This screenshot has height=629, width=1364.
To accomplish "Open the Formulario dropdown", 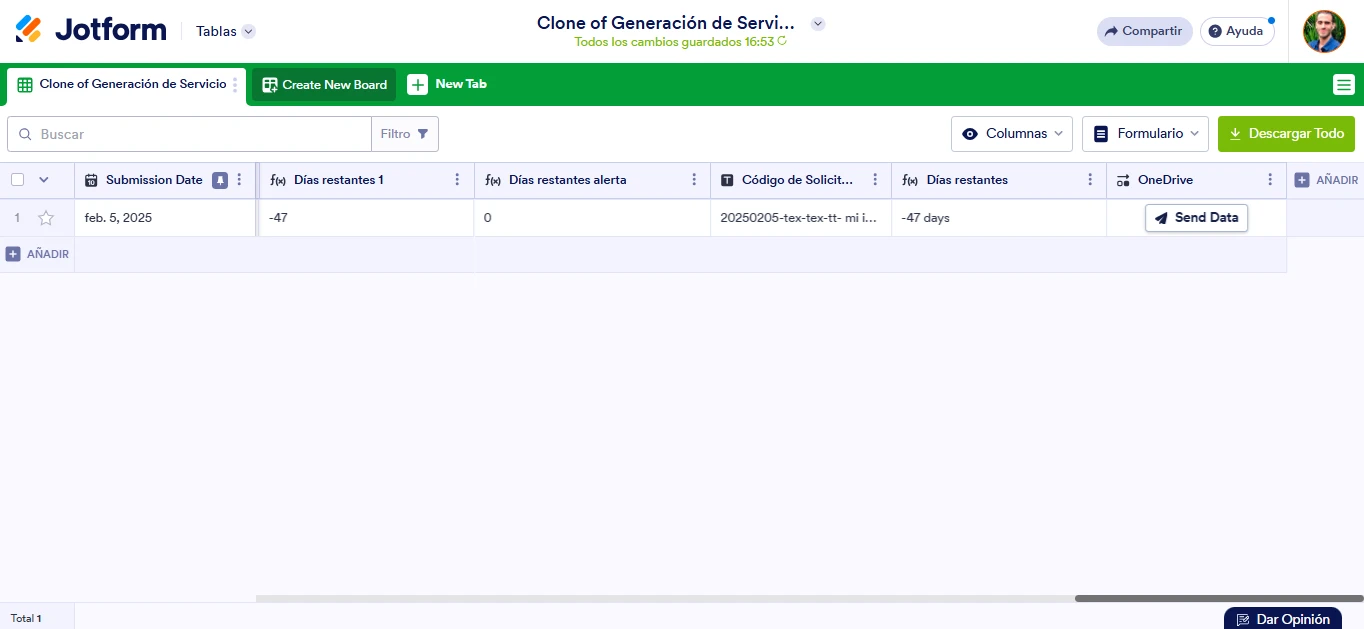I will 1145,133.
